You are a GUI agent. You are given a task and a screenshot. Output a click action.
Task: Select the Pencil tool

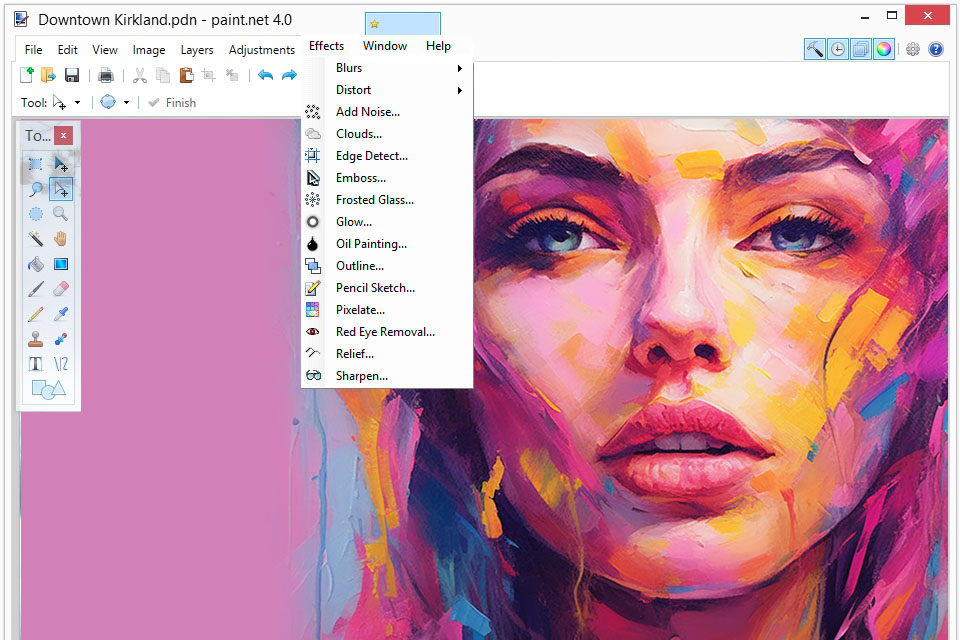(36, 314)
